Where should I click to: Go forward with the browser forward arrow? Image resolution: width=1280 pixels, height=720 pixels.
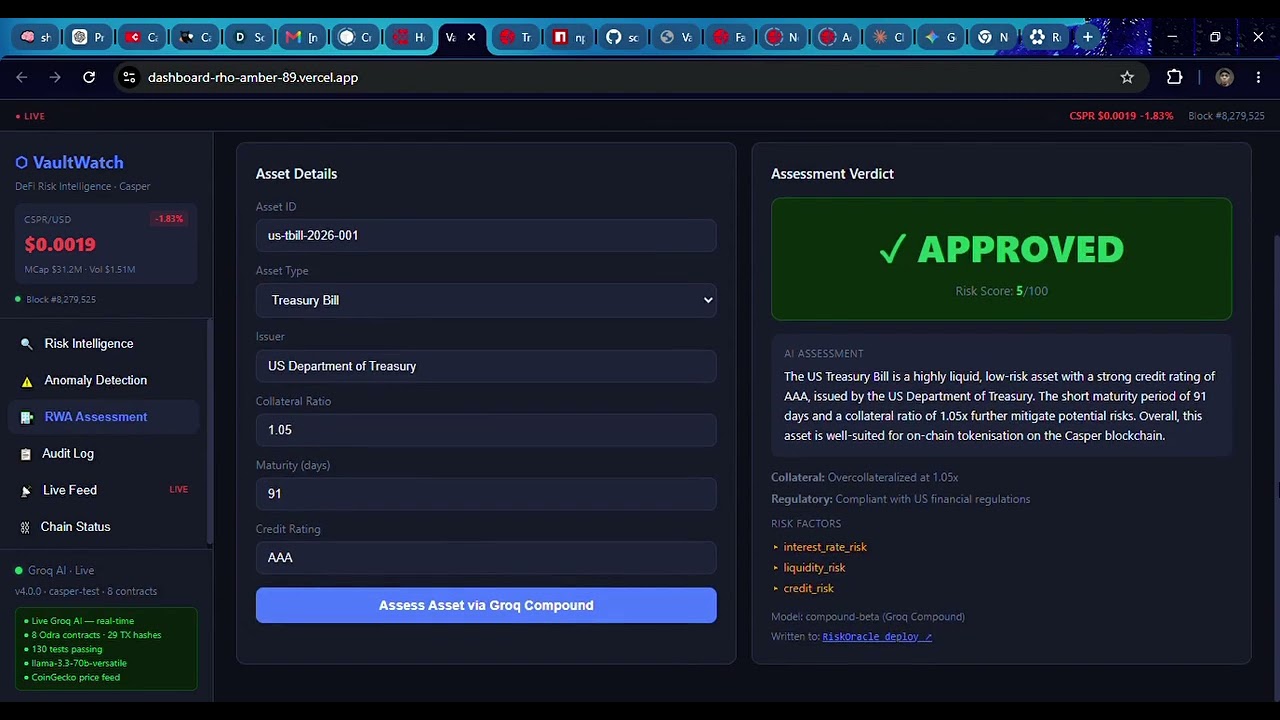[55, 77]
